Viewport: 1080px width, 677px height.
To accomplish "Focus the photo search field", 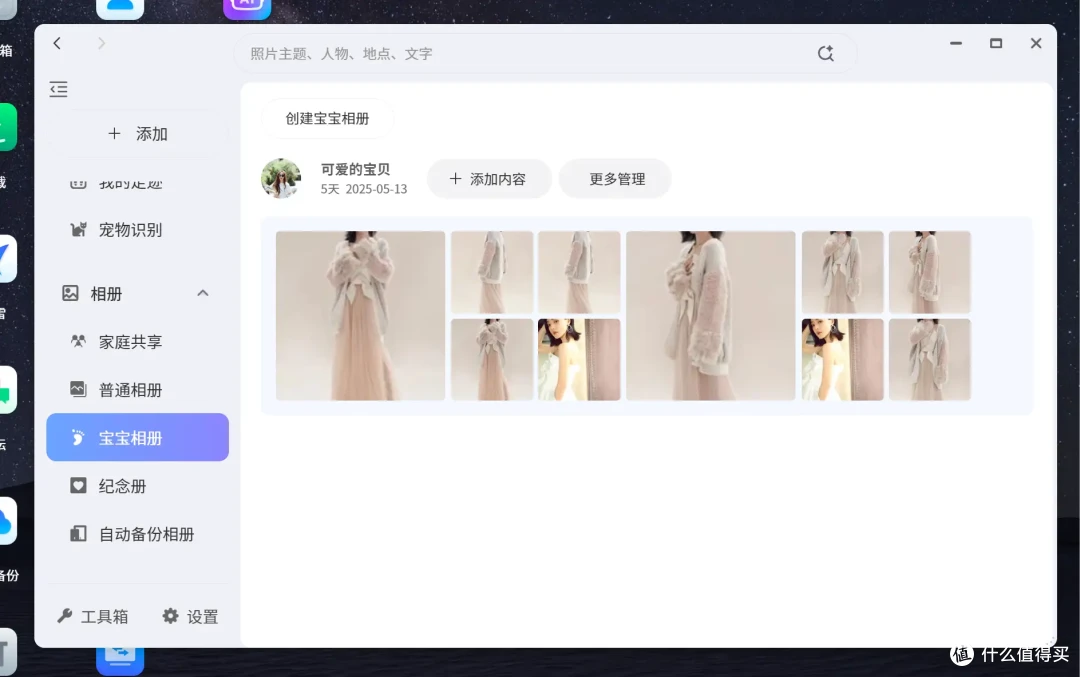I will [x=546, y=53].
